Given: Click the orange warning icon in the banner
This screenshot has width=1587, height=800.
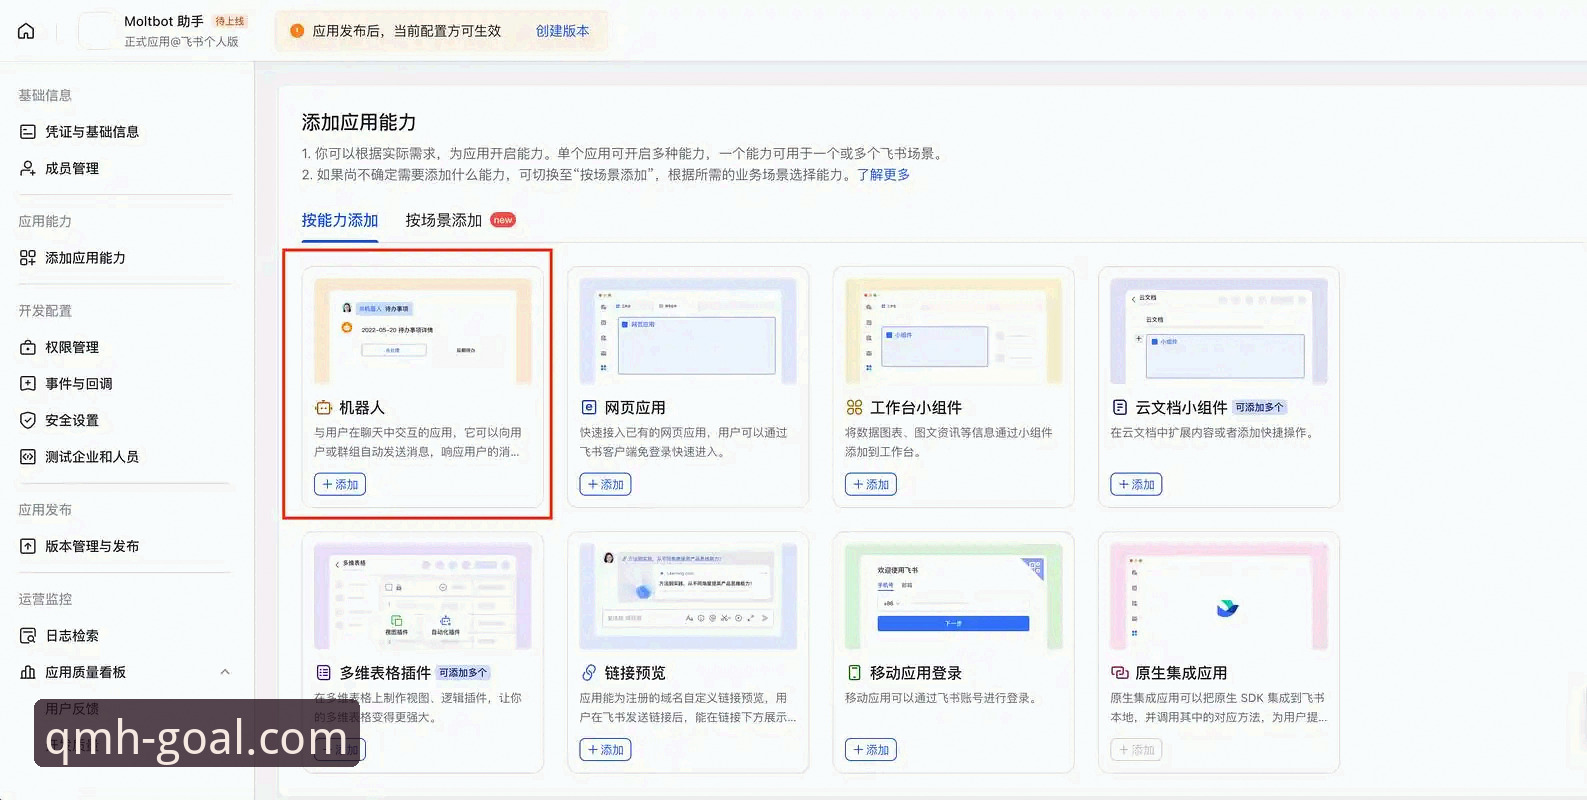Looking at the screenshot, I should coord(297,31).
